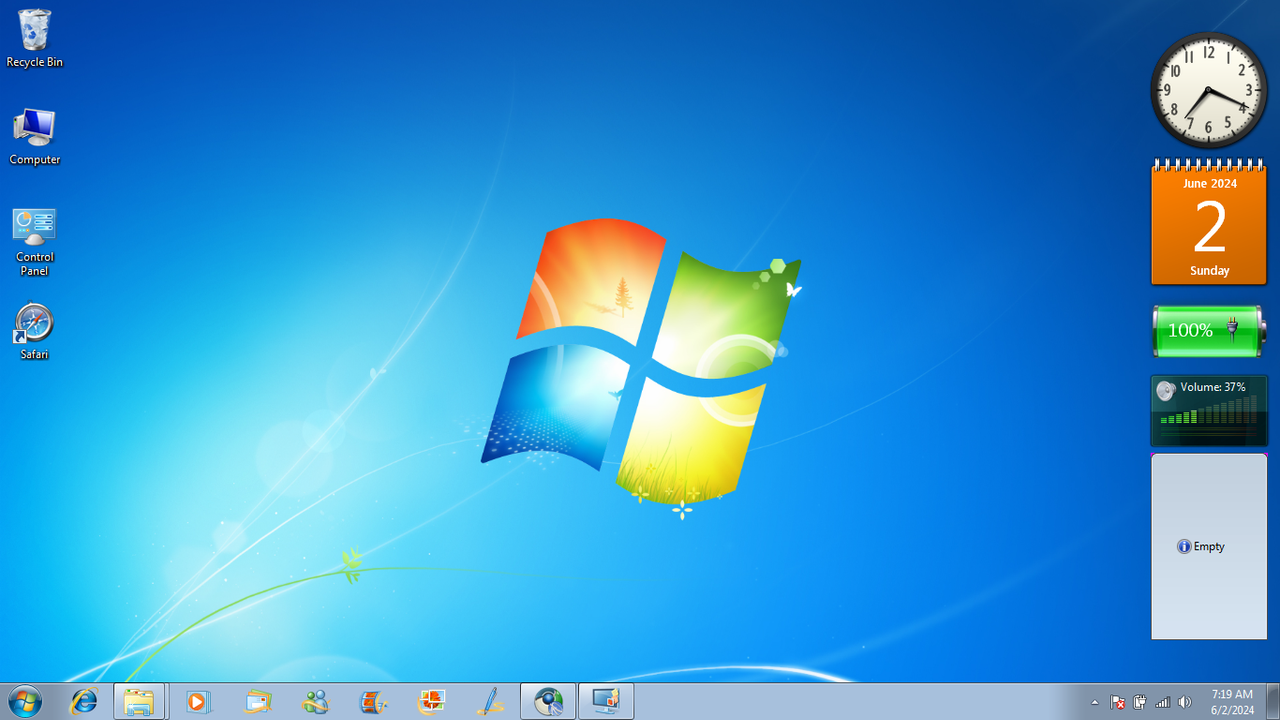Switch to the running monitor app in the taskbar
Viewport: 1280px width, 720px height.
[x=606, y=702]
